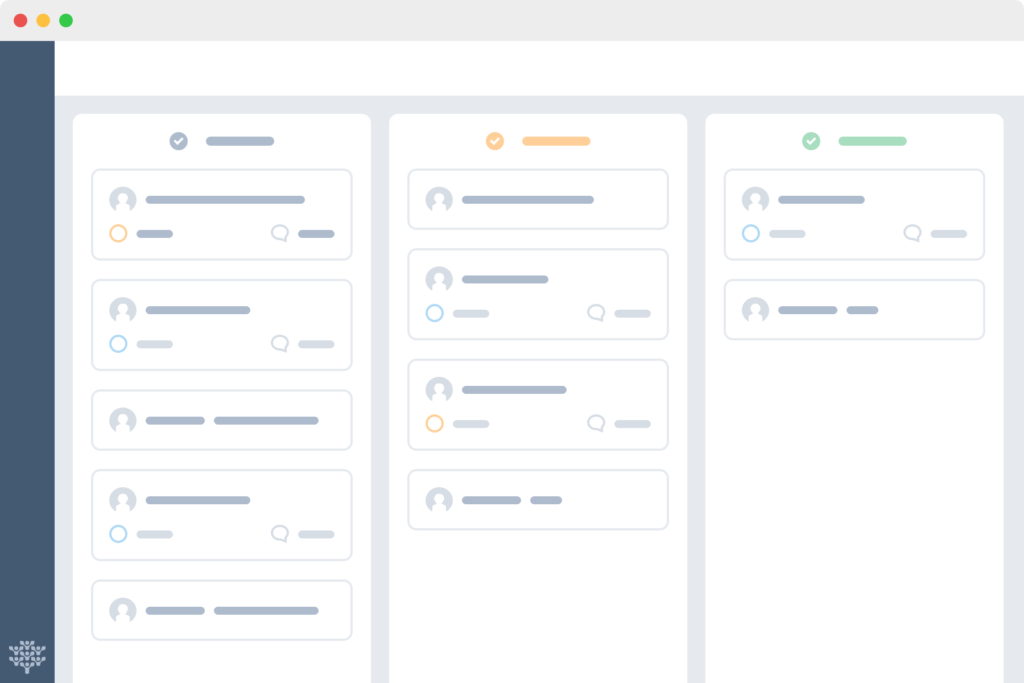Select the green column header title bar
This screenshot has height=683, width=1024.
pyautogui.click(x=872, y=141)
